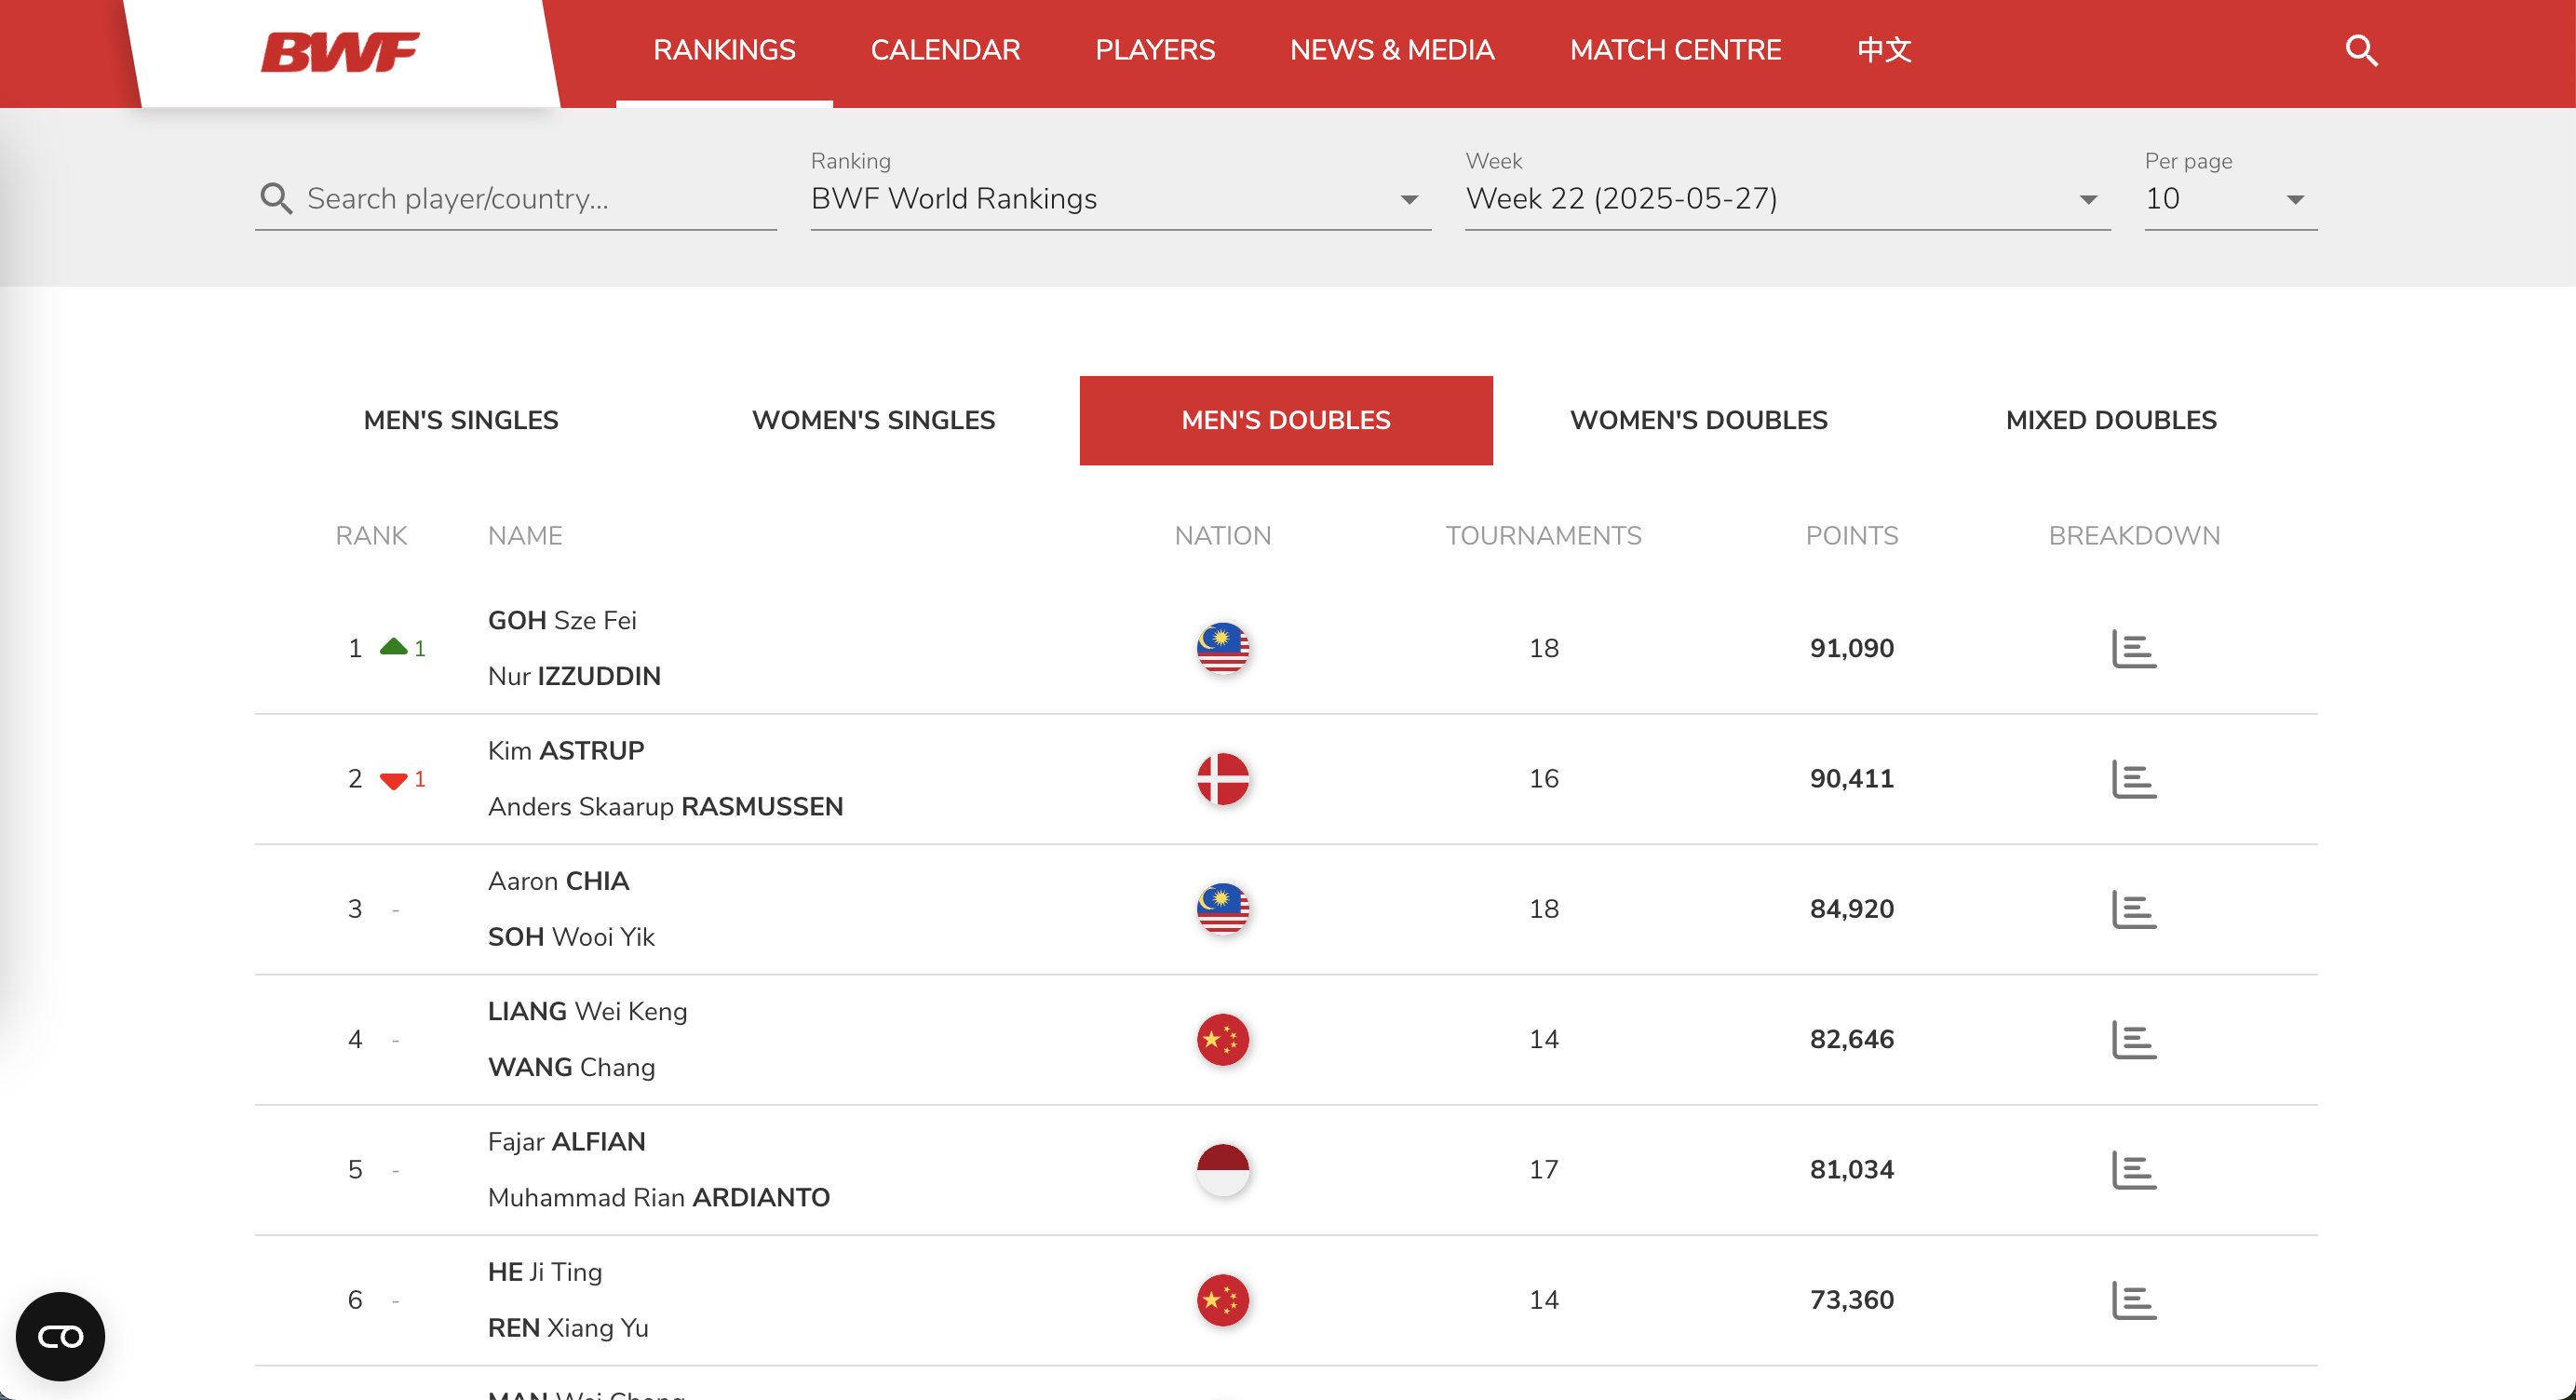
Task: Click Muhammad Rian ARDIANTO name link
Action: pos(658,1198)
